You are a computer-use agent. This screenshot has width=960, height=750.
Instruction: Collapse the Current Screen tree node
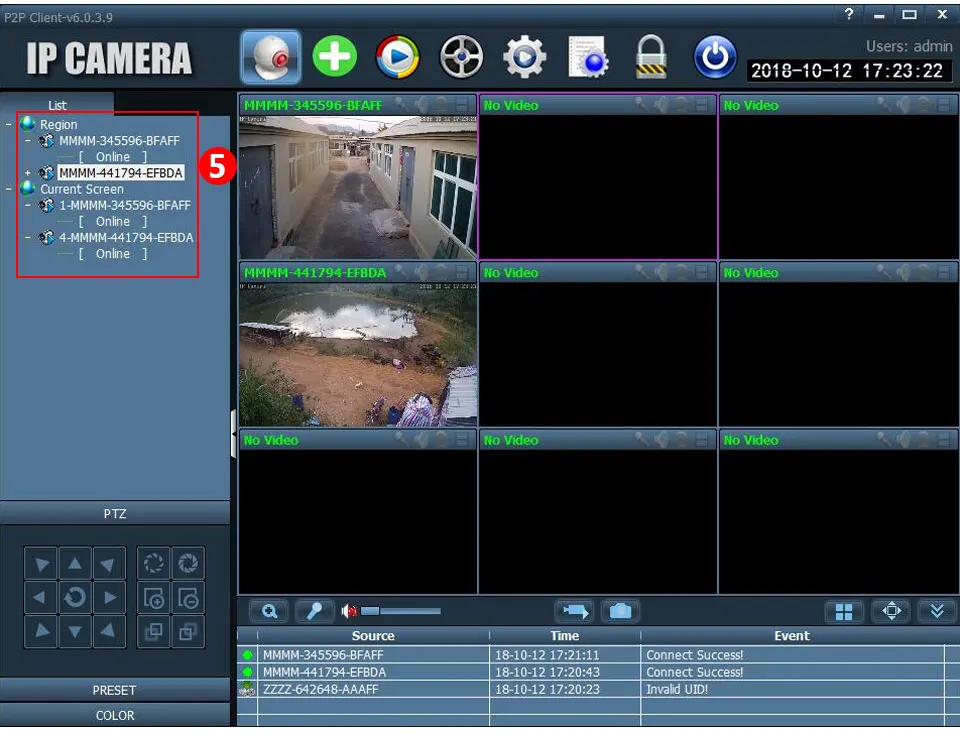(9, 189)
